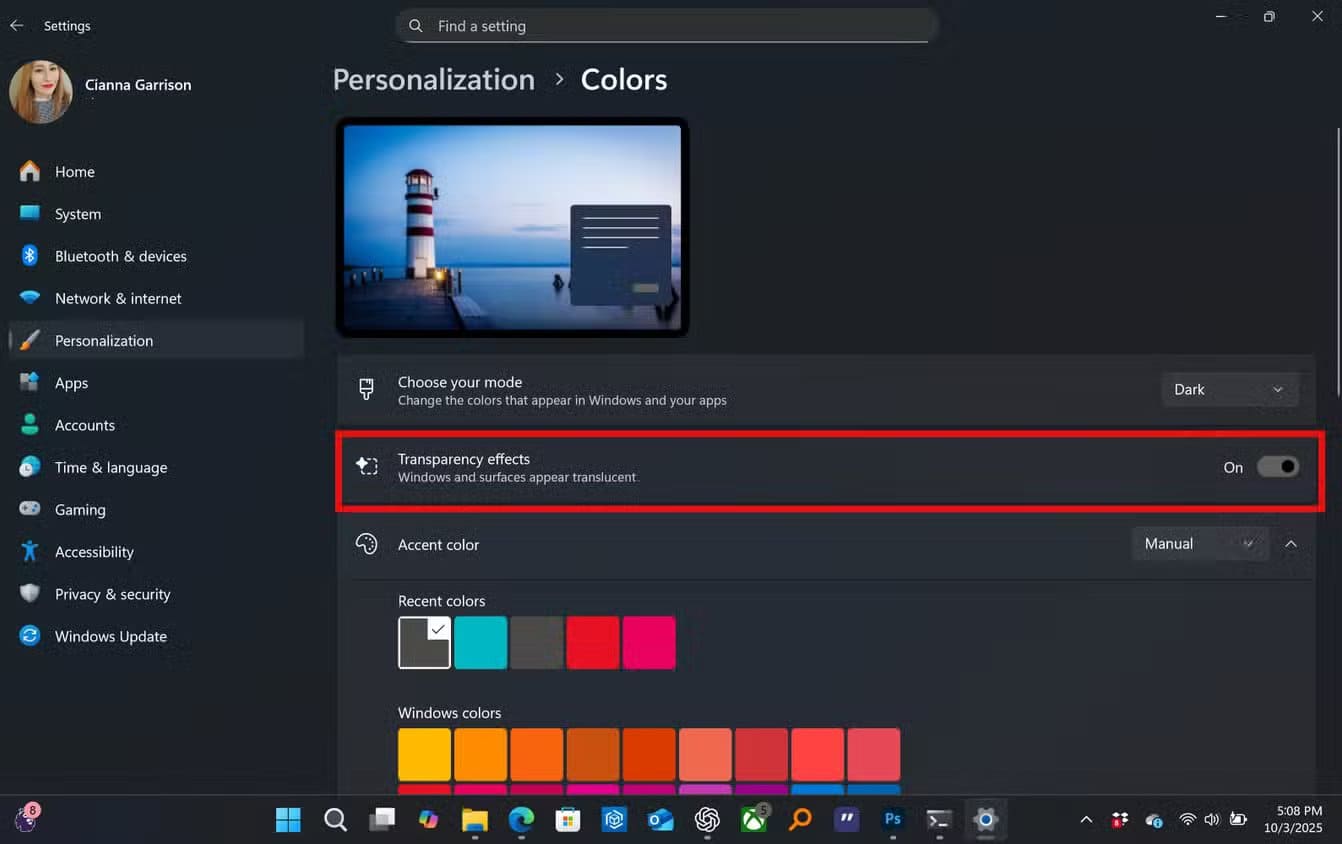Screen dimensions: 1342x844
Task: Open Terminal from the taskbar
Action: click(x=939, y=820)
